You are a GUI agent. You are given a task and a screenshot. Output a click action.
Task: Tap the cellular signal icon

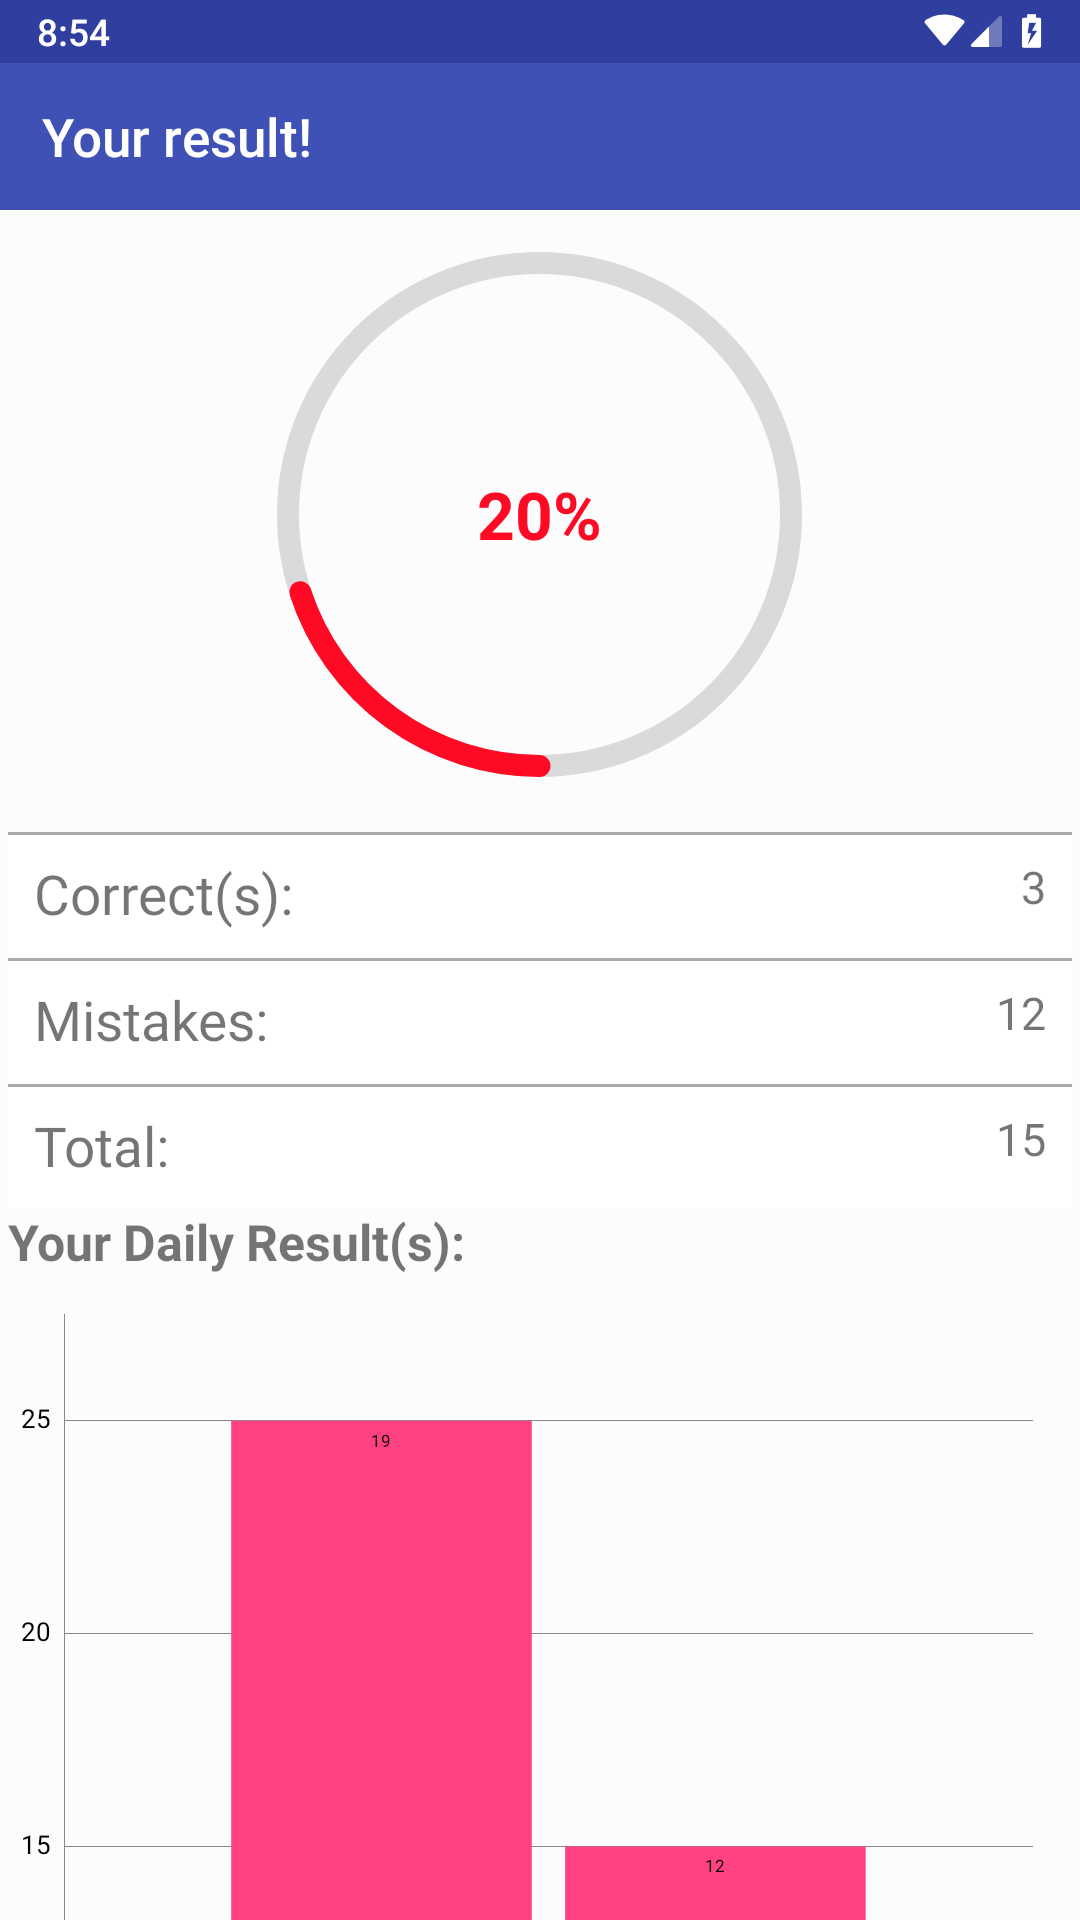tap(986, 31)
